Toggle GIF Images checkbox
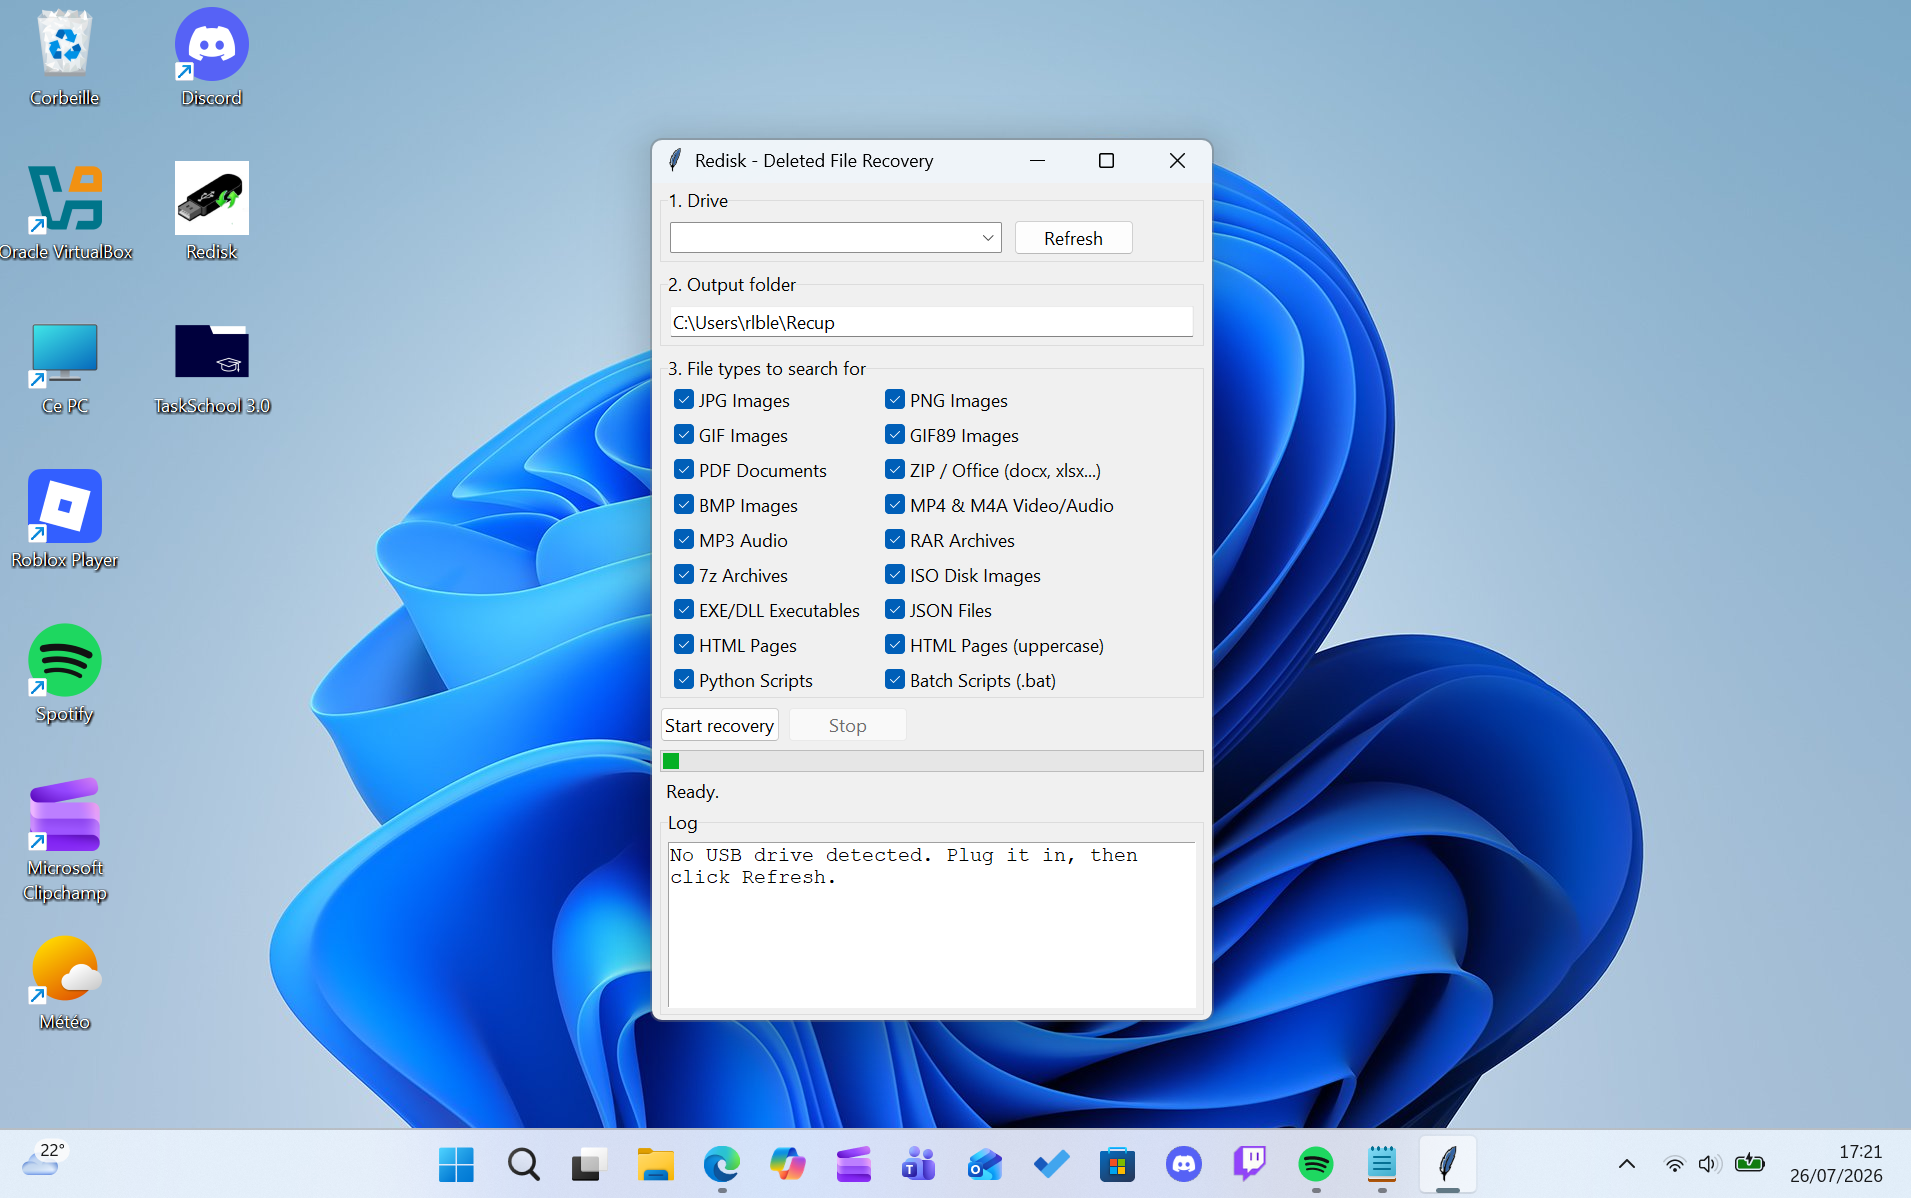Viewport: 1911px width, 1198px height. point(684,435)
